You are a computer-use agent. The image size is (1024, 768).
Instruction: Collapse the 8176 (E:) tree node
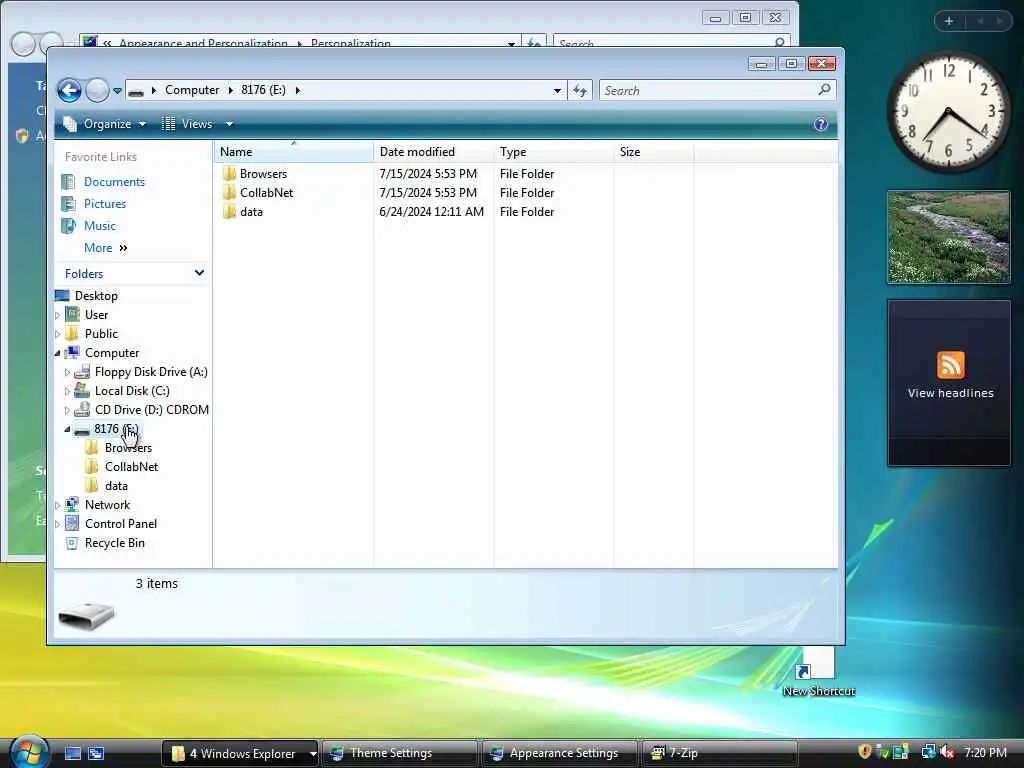pyautogui.click(x=67, y=429)
